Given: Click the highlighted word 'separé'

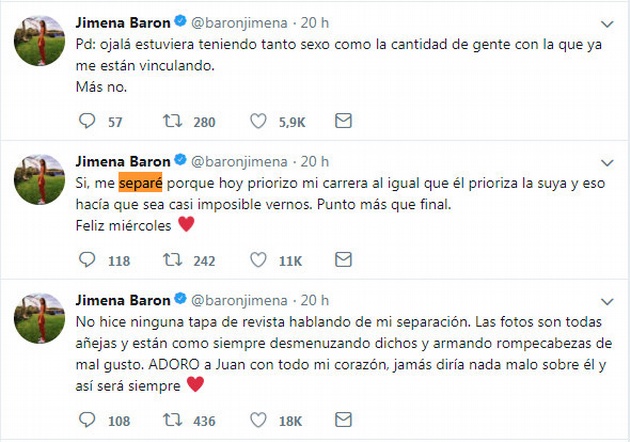Looking at the screenshot, I should coord(139,184).
